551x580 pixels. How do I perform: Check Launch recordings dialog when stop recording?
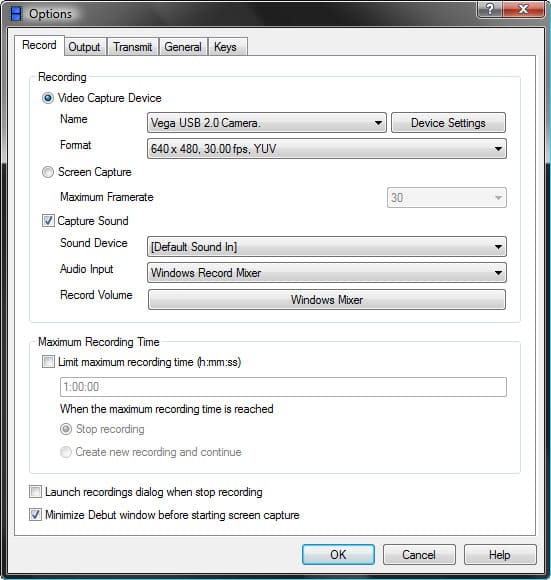pos(36,492)
